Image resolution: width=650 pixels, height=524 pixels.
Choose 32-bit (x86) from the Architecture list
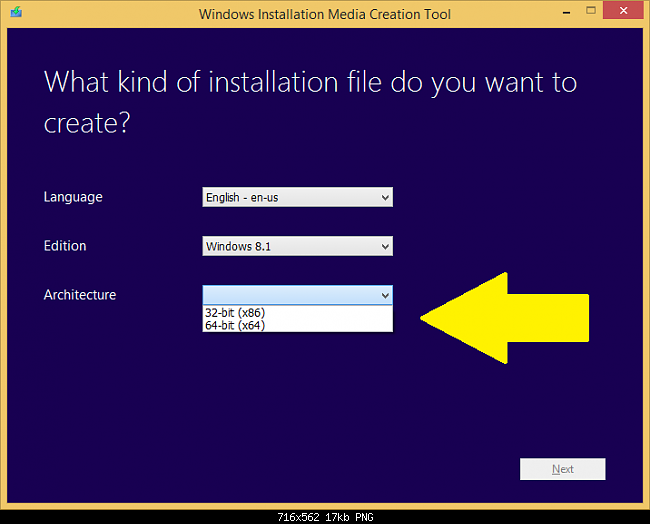click(297, 312)
